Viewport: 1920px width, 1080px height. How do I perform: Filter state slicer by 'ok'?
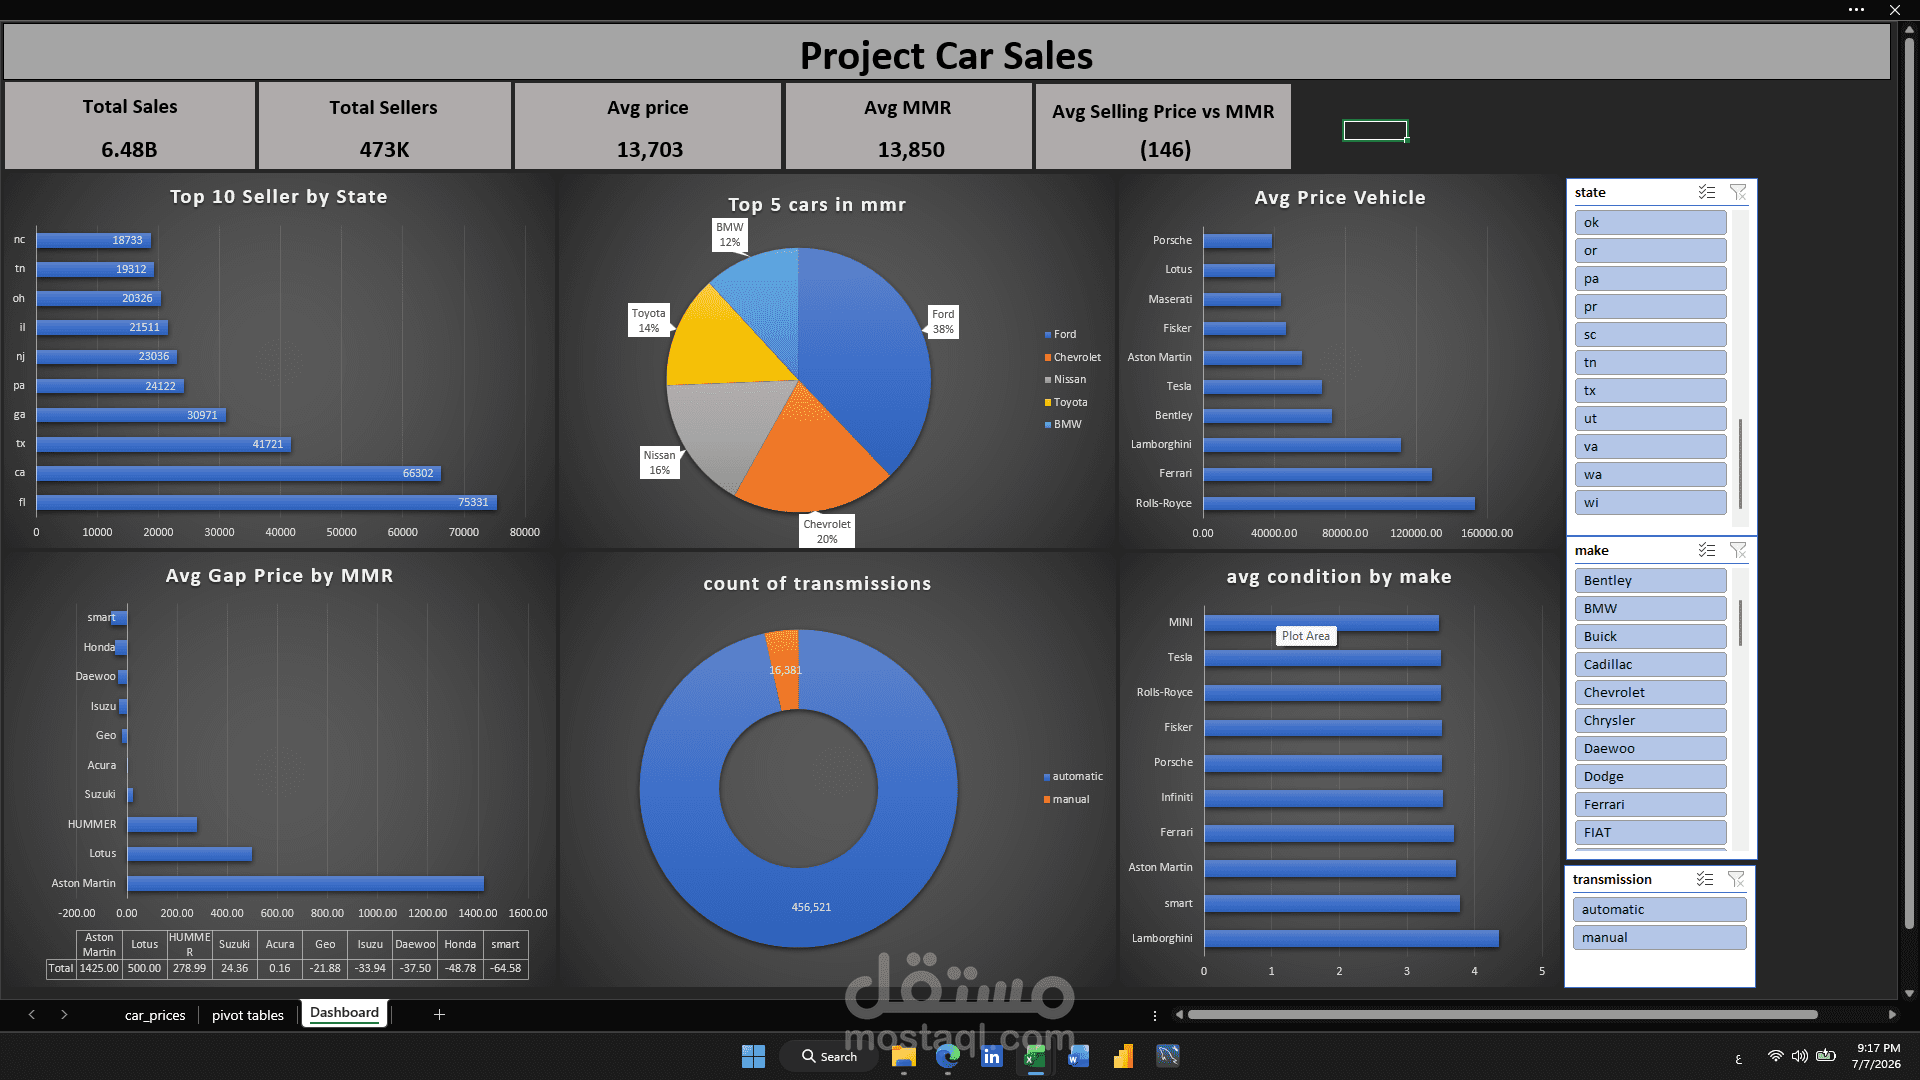pos(1650,223)
